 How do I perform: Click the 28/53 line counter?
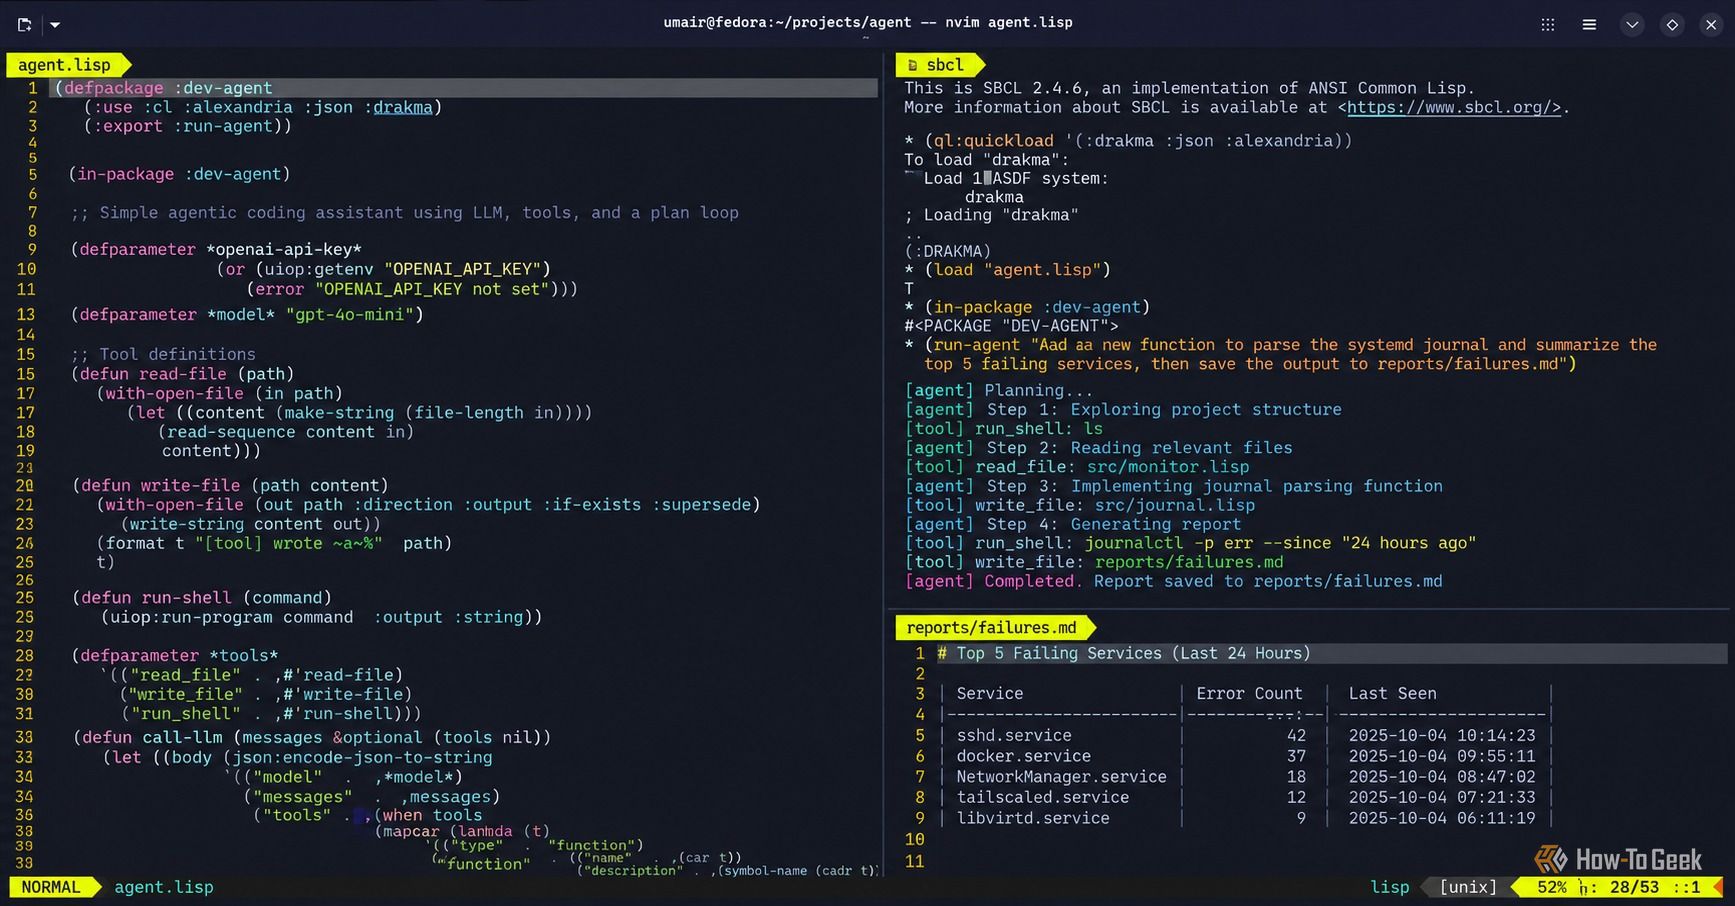pos(1634,887)
